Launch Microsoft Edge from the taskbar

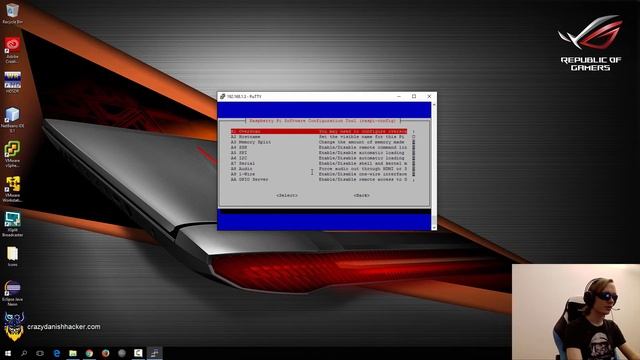tap(57, 353)
